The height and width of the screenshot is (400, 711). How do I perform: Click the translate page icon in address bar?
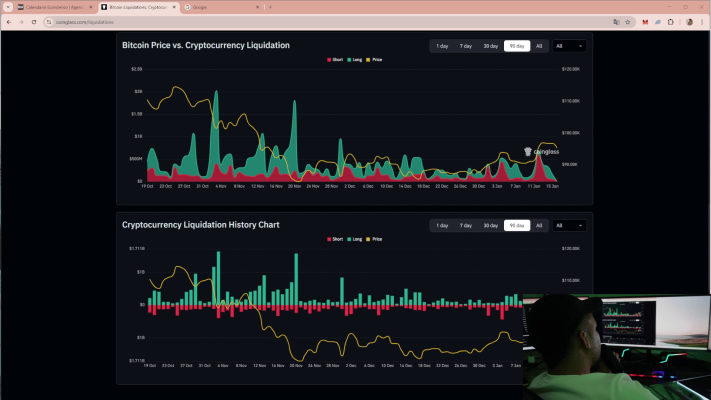pos(615,21)
